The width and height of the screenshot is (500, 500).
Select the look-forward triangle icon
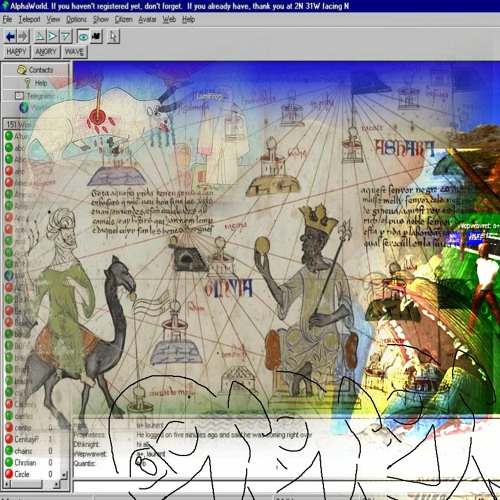pos(52,36)
